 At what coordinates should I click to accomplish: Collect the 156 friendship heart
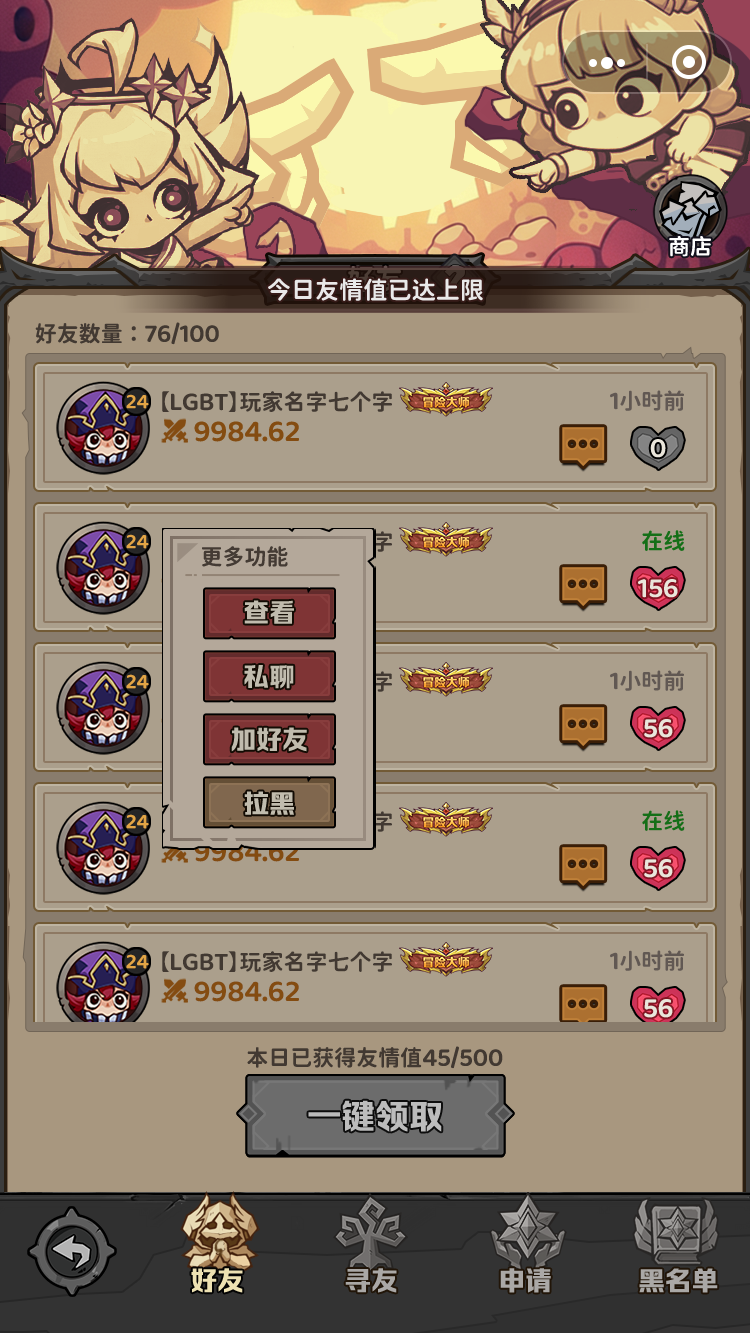click(x=657, y=587)
